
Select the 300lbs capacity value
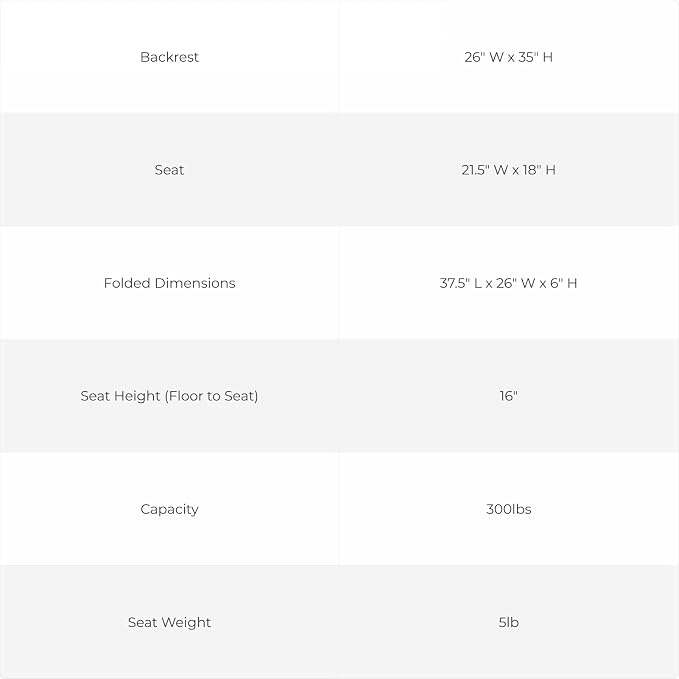tap(508, 509)
